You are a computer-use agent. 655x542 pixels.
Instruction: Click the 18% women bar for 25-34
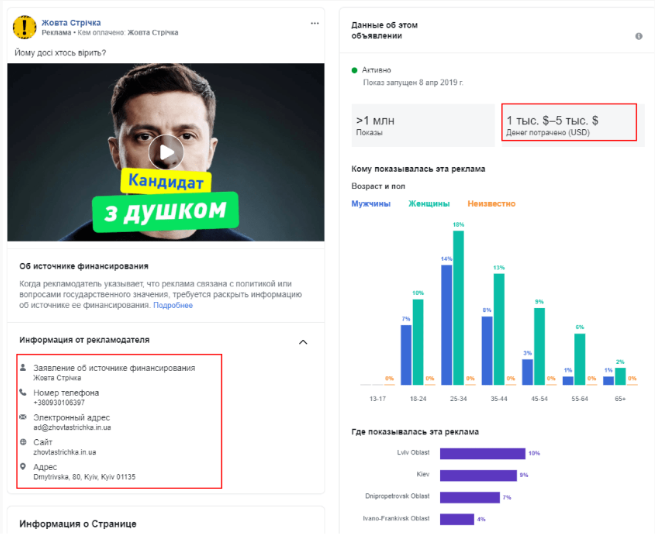(458, 308)
